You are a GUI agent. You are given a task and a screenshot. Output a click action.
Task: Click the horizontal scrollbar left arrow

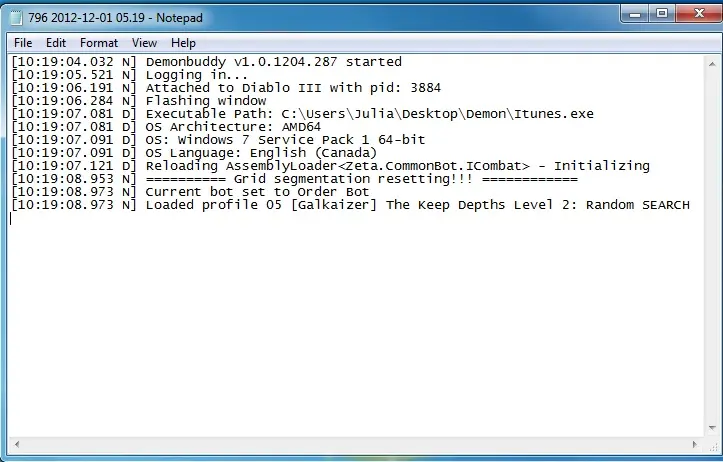tap(17, 444)
